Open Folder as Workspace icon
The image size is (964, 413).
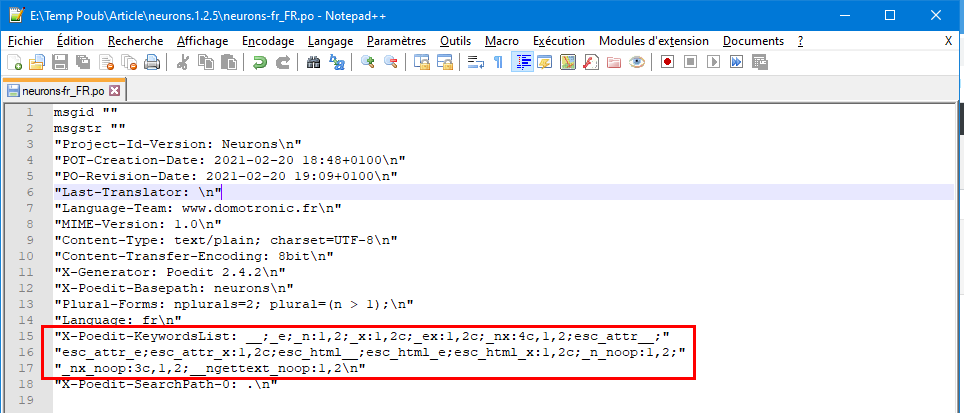(614, 62)
